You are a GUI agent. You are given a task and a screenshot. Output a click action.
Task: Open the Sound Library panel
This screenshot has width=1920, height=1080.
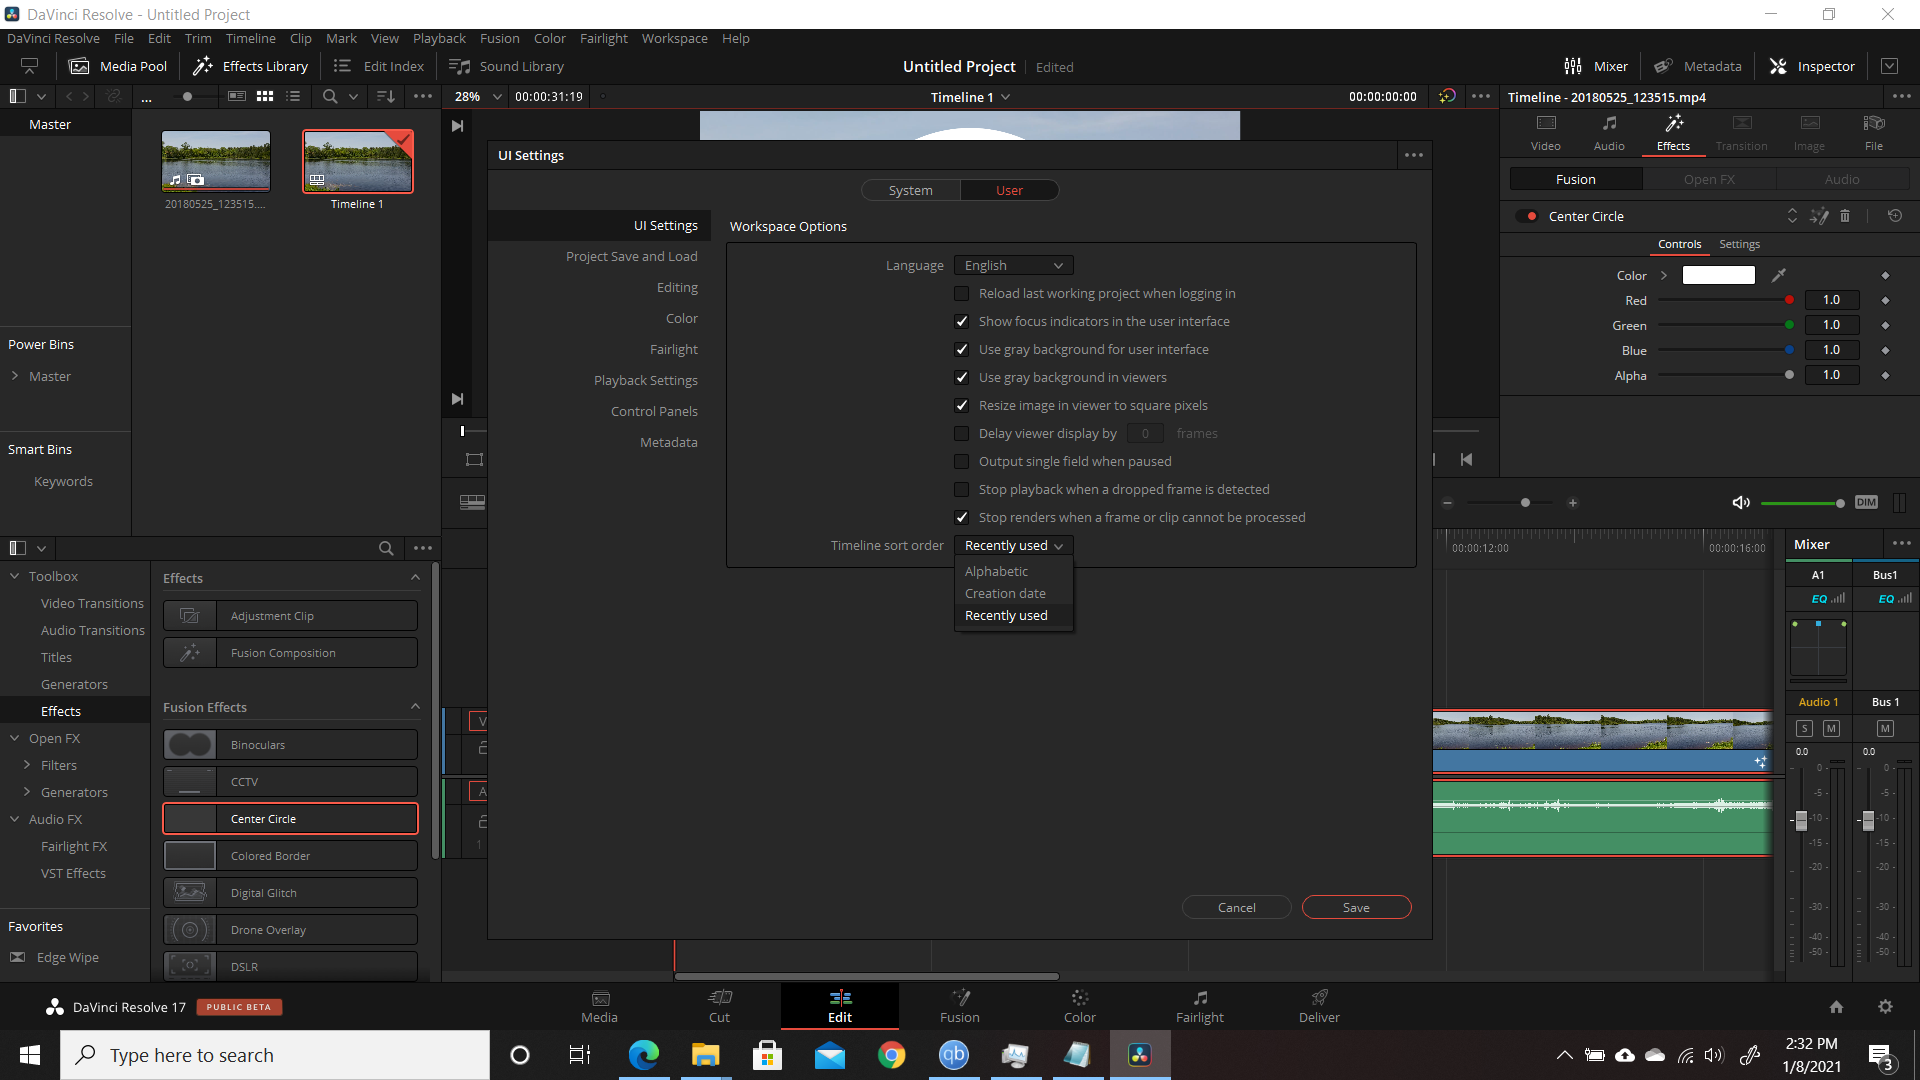(x=507, y=66)
